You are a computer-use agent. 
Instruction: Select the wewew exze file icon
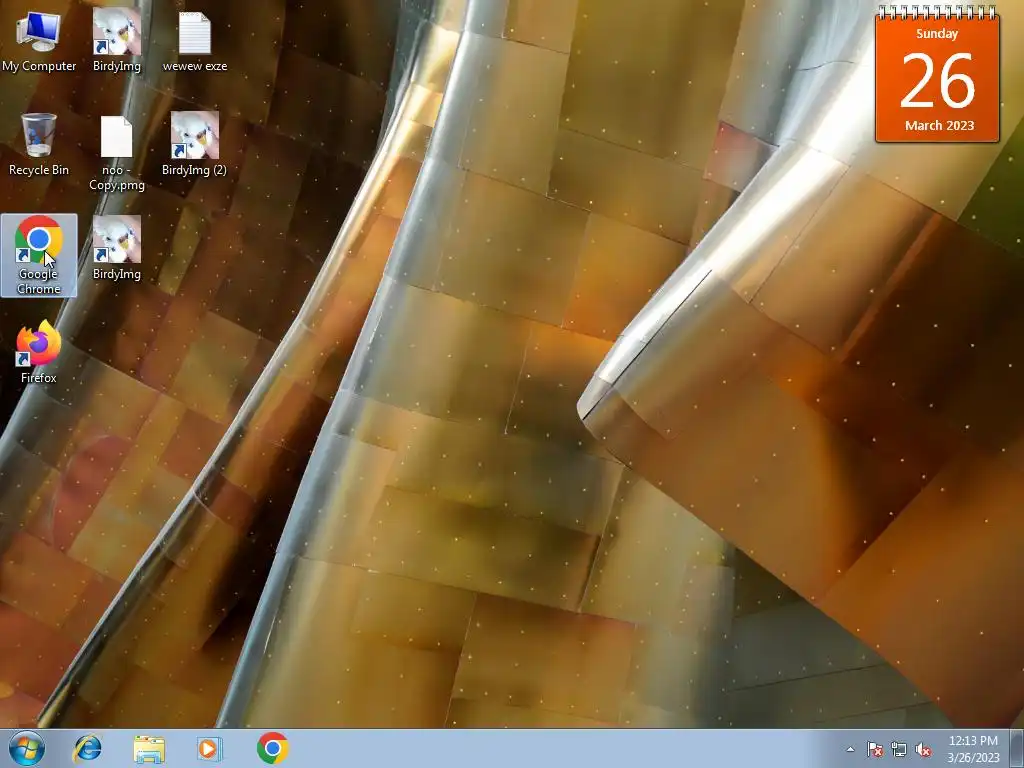(195, 42)
